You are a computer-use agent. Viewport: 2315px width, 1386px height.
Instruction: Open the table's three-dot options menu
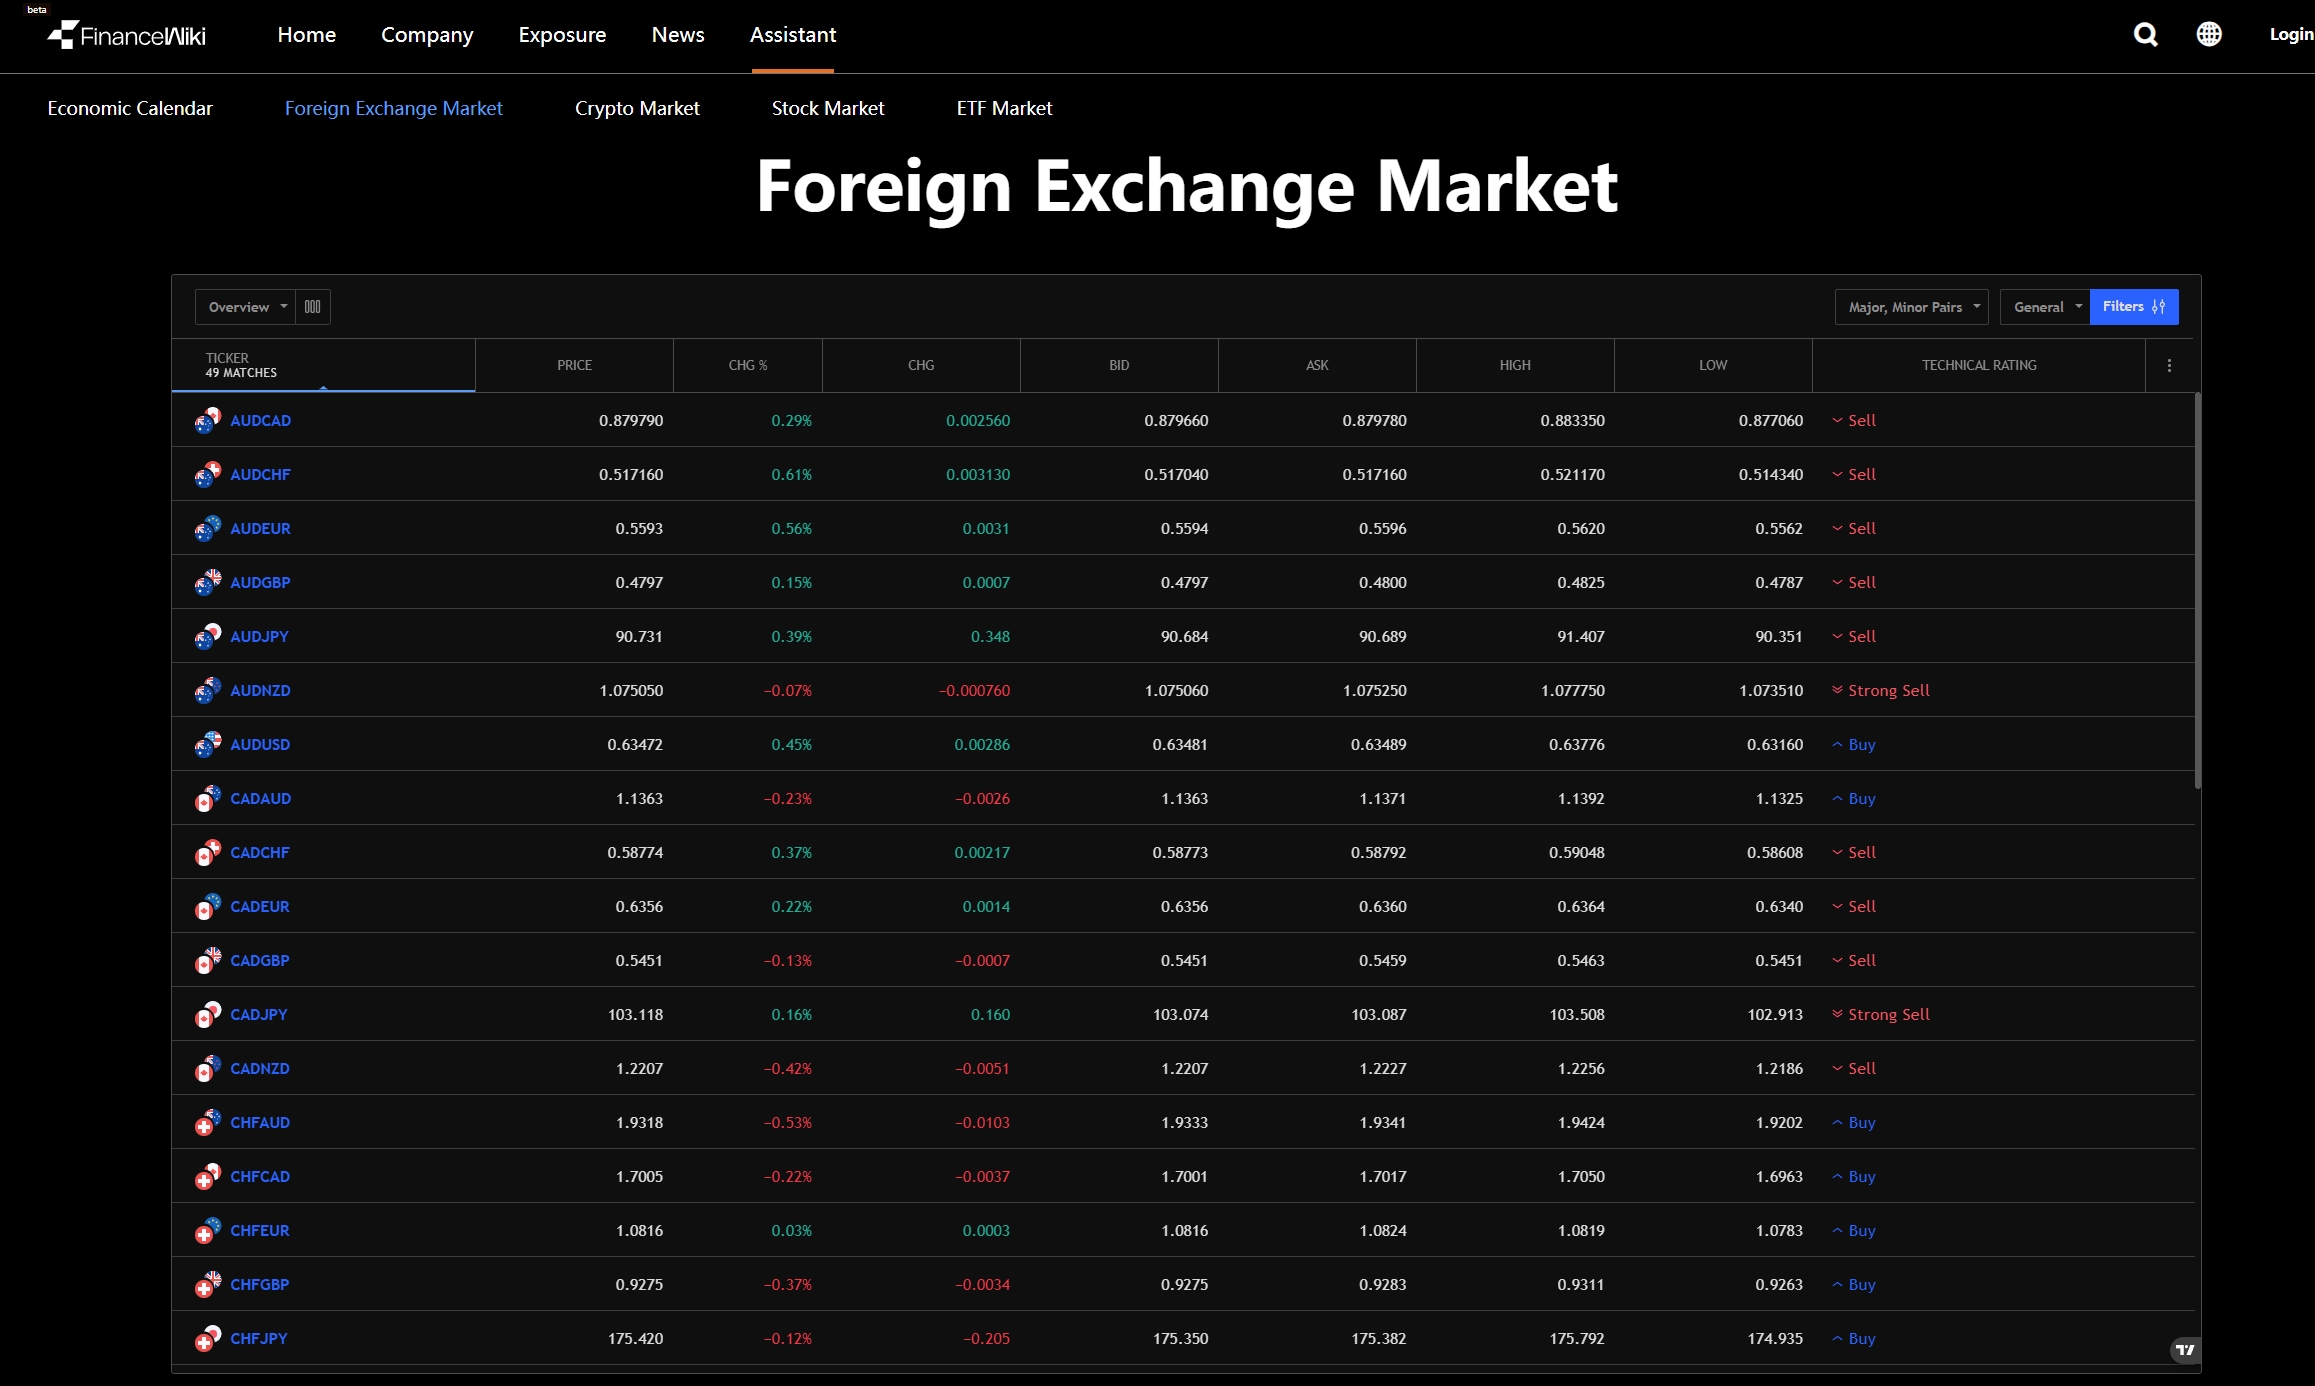click(x=2169, y=366)
